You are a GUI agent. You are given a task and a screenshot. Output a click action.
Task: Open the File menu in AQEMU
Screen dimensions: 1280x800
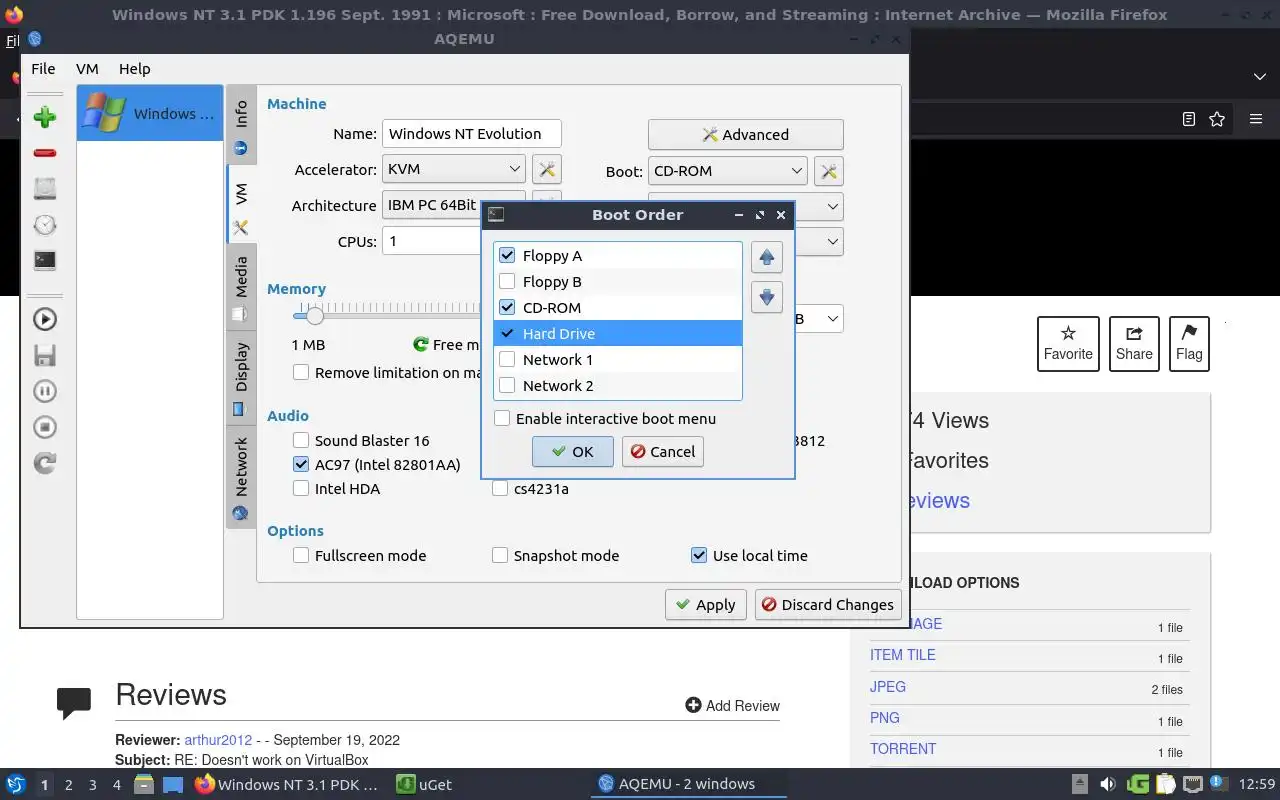click(43, 69)
